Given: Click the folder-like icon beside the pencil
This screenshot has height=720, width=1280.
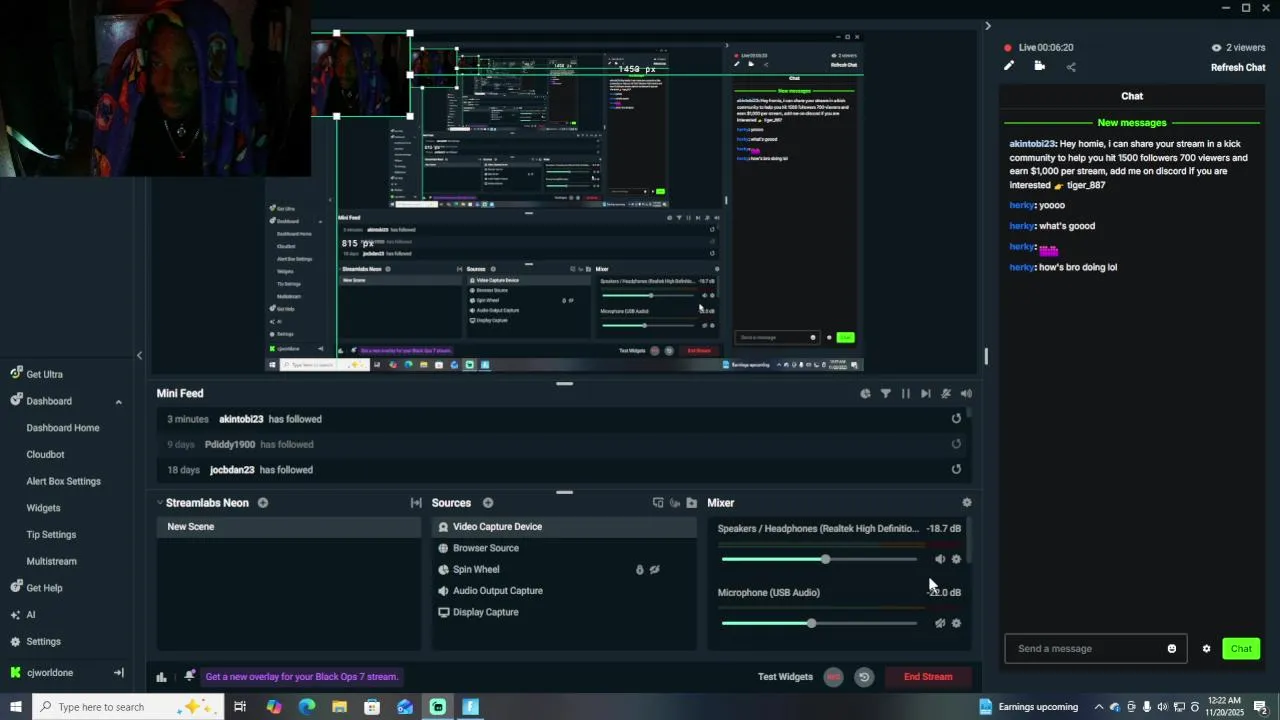Looking at the screenshot, I should [x=1040, y=66].
